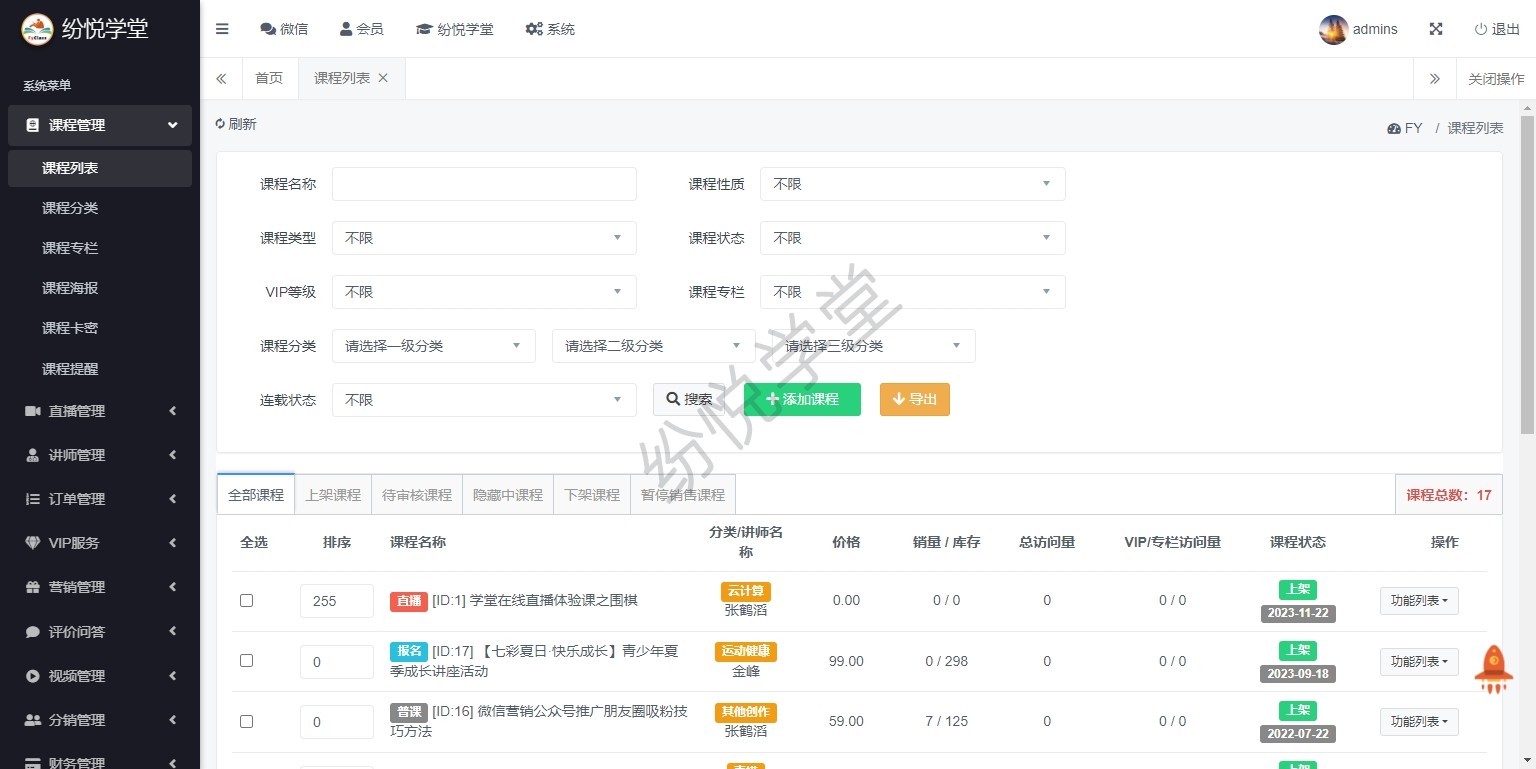Expand the 直播管理 sidebar menu
Image resolution: width=1536 pixels, height=769 pixels.
(x=100, y=411)
